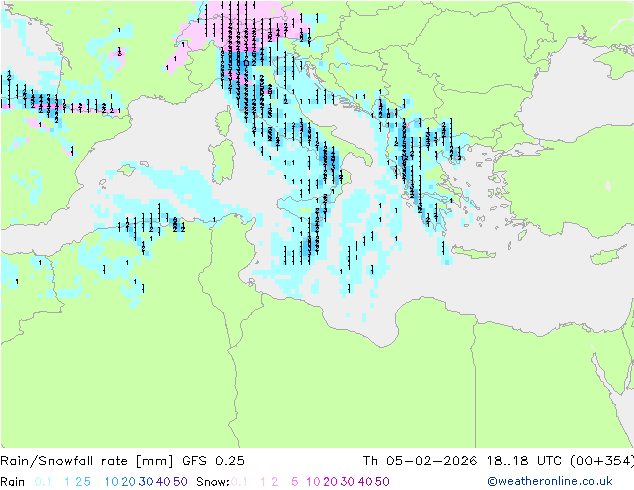Pick the Snow 40 legend color value

tap(365, 482)
